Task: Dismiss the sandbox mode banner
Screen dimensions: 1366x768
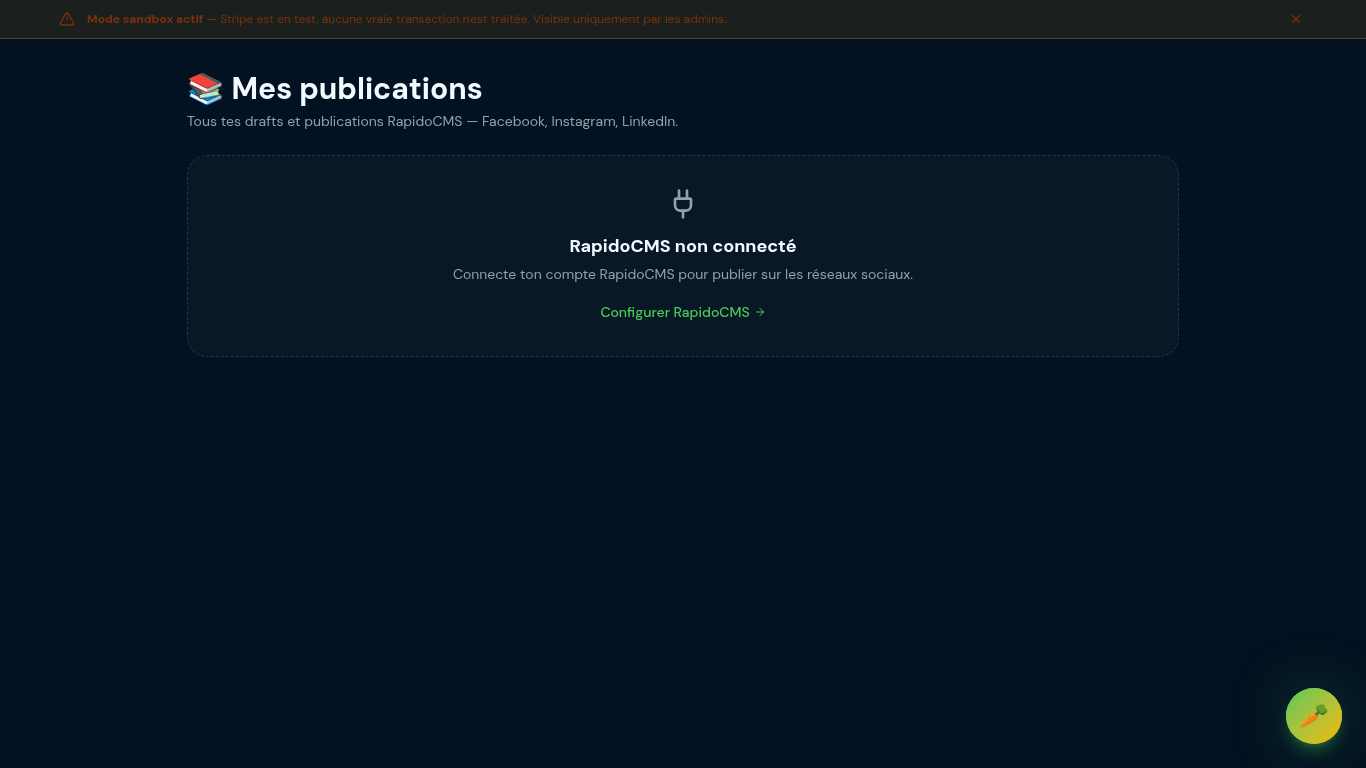Action: pos(1296,19)
